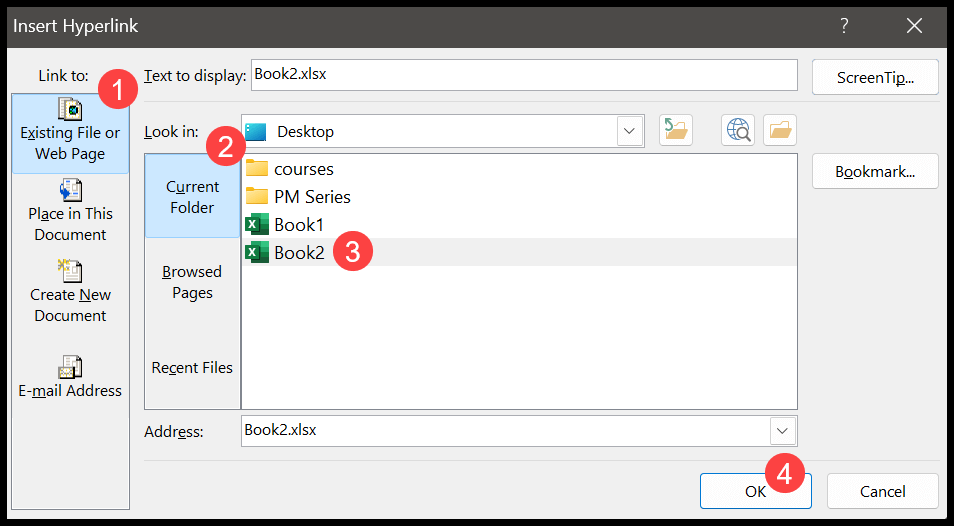Select Existing File or Web Page option
The height and width of the screenshot is (526, 954).
70,133
